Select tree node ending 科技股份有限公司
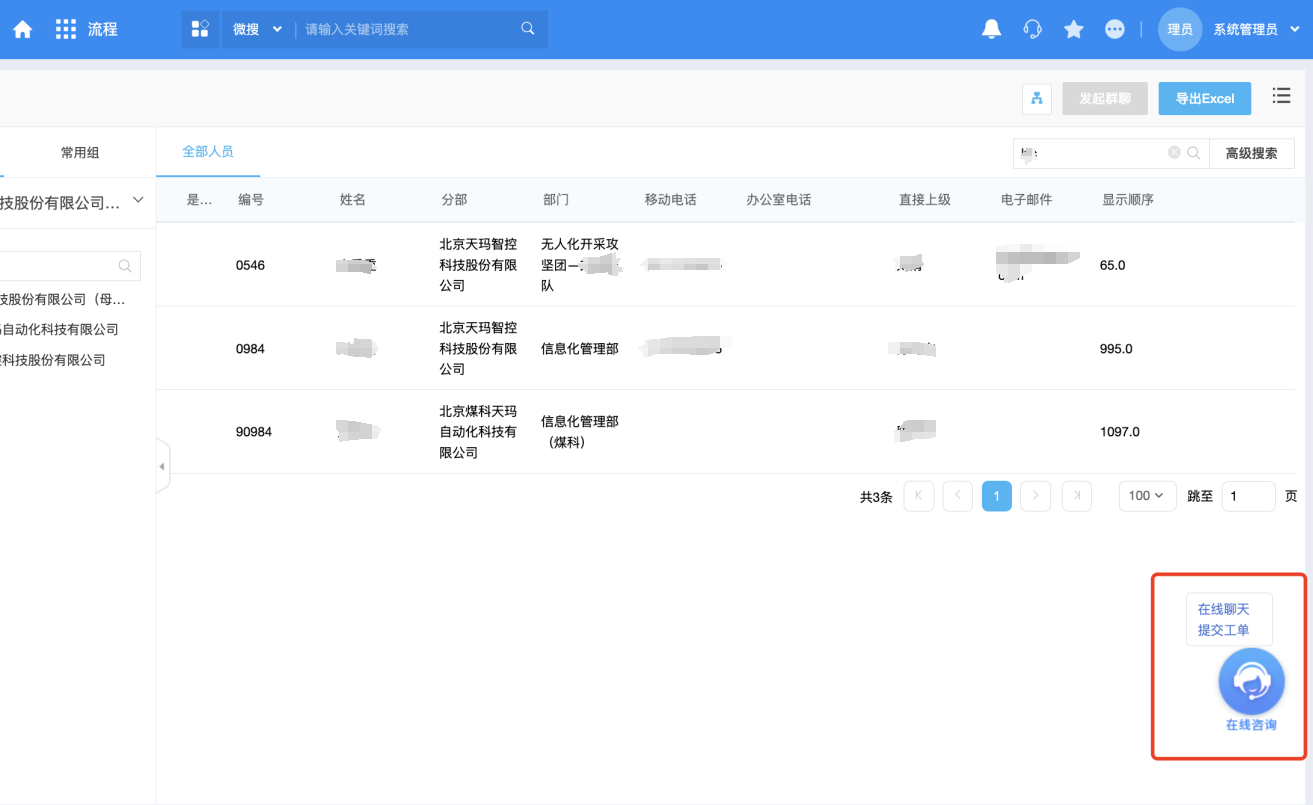This screenshot has width=1313, height=805. pos(53,360)
